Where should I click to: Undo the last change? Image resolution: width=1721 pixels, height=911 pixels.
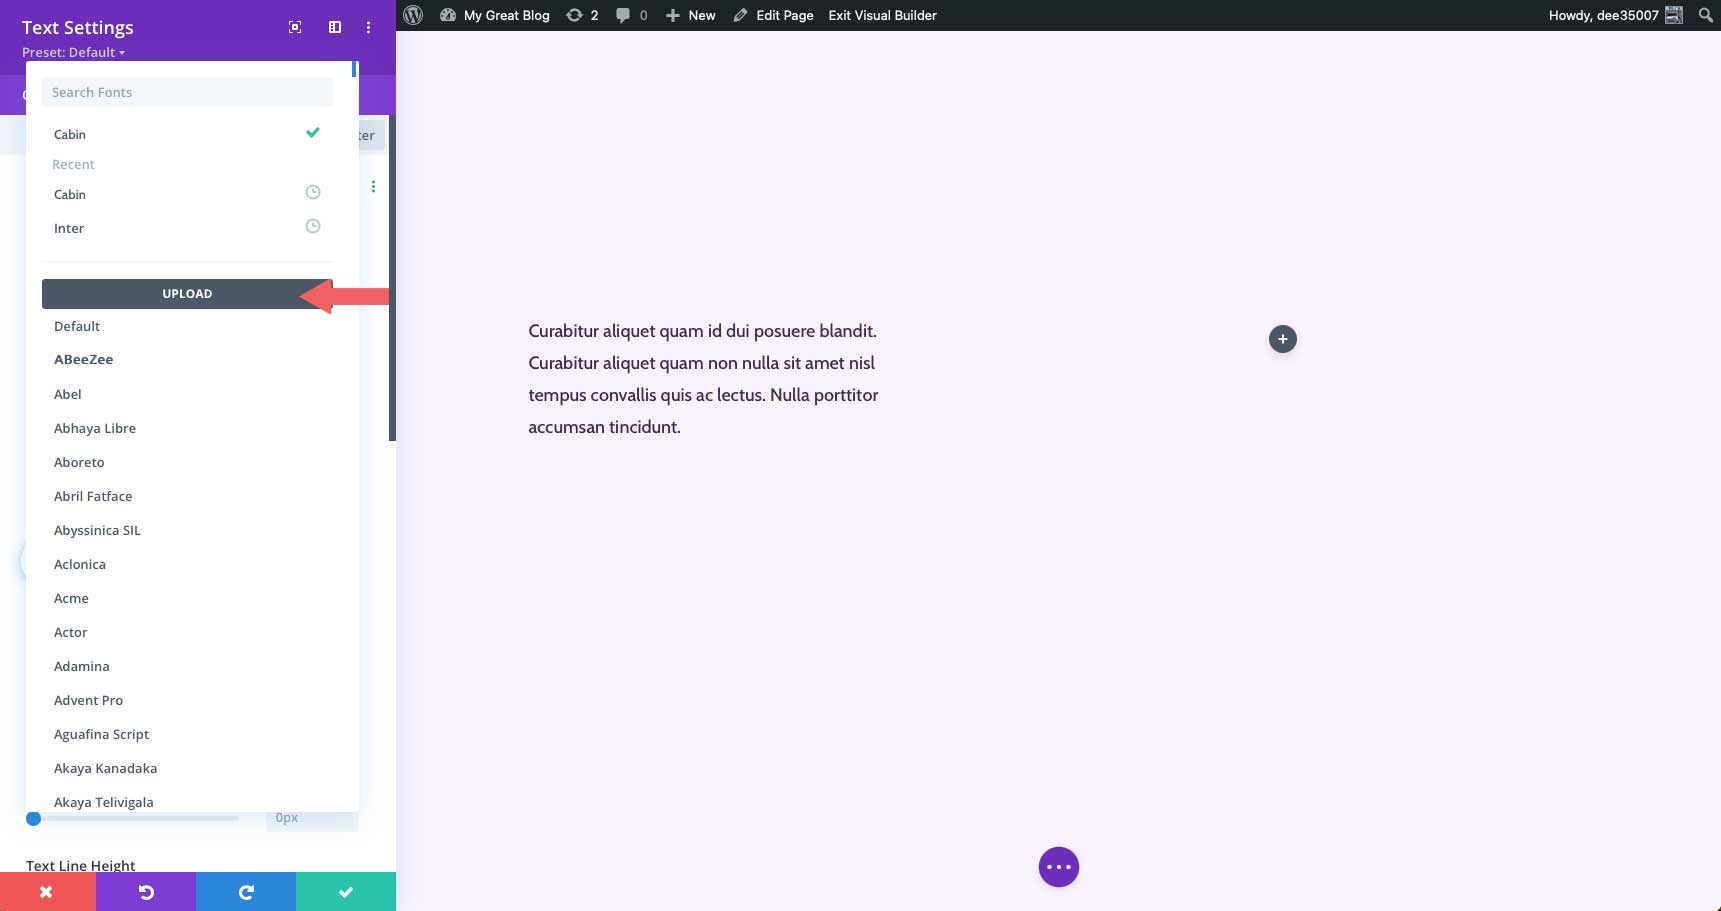(146, 891)
